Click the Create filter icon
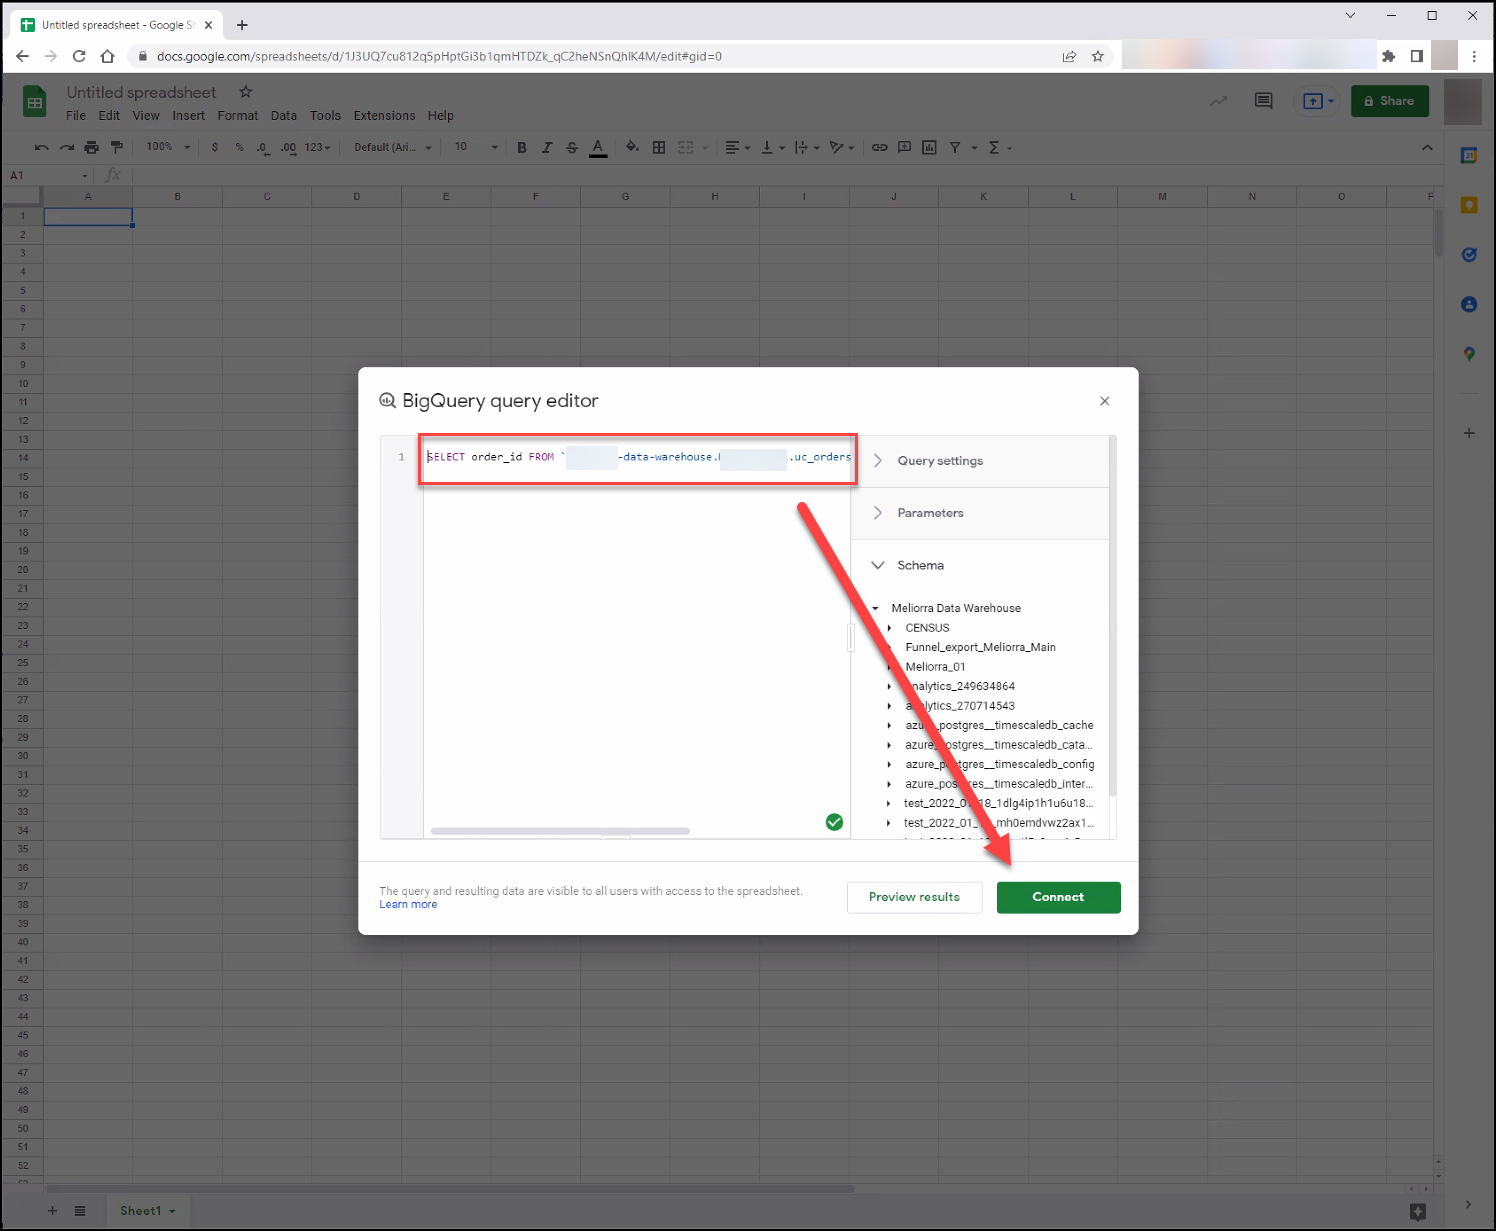The height and width of the screenshot is (1231, 1496). click(x=955, y=147)
